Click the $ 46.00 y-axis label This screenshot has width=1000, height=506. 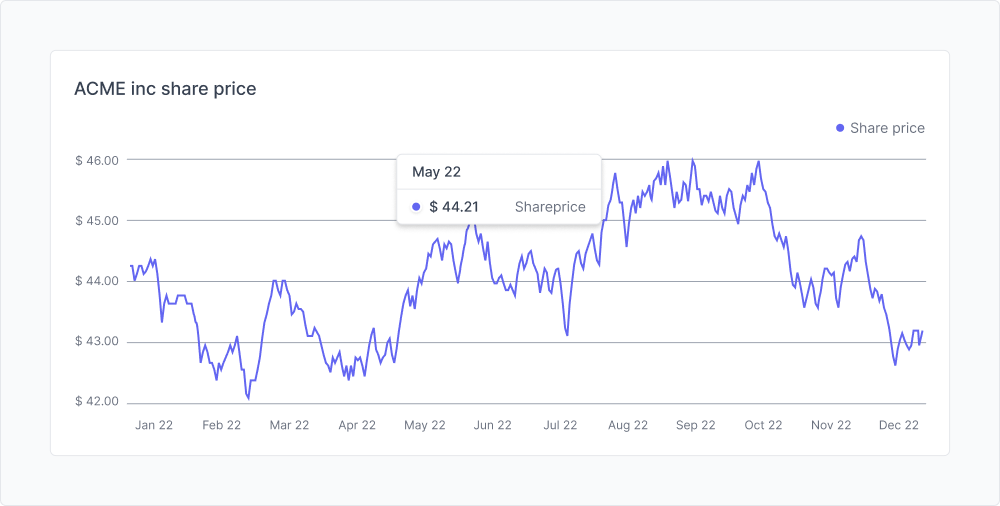point(97,160)
